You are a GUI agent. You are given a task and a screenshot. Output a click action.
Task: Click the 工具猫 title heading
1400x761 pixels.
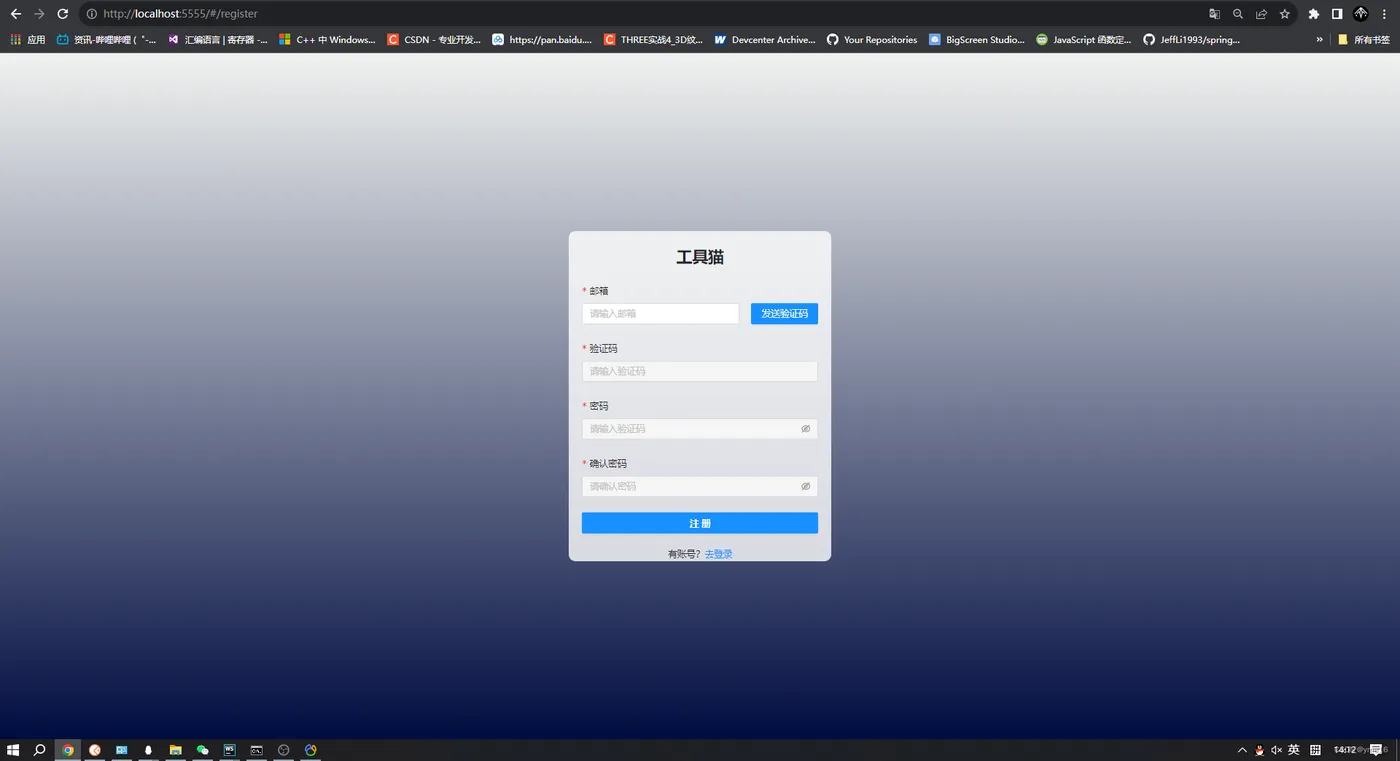(x=700, y=257)
